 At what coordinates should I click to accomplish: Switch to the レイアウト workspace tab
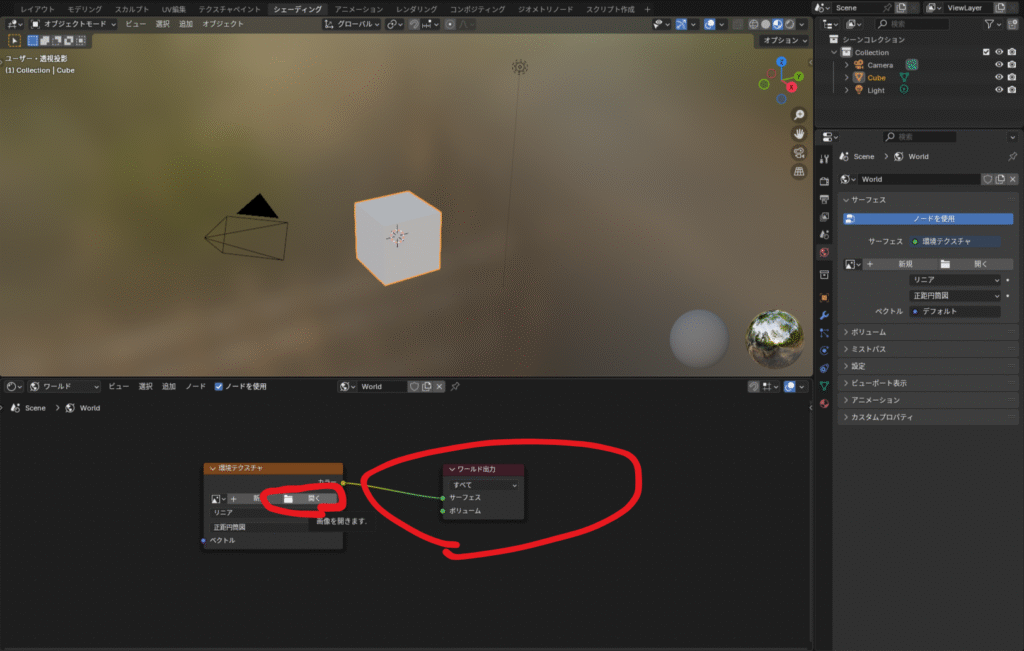pyautogui.click(x=37, y=9)
